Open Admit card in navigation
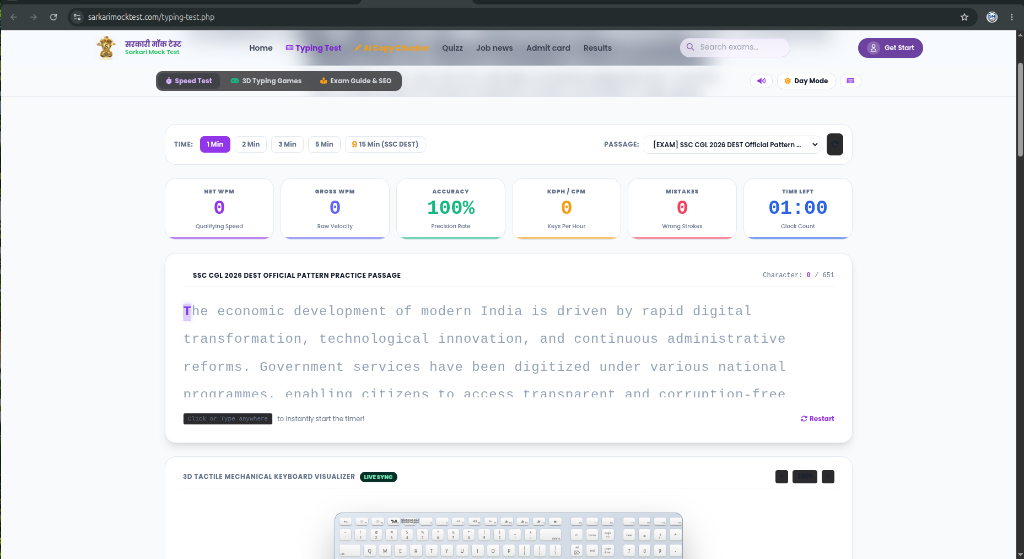The height and width of the screenshot is (559, 1024). (x=548, y=48)
